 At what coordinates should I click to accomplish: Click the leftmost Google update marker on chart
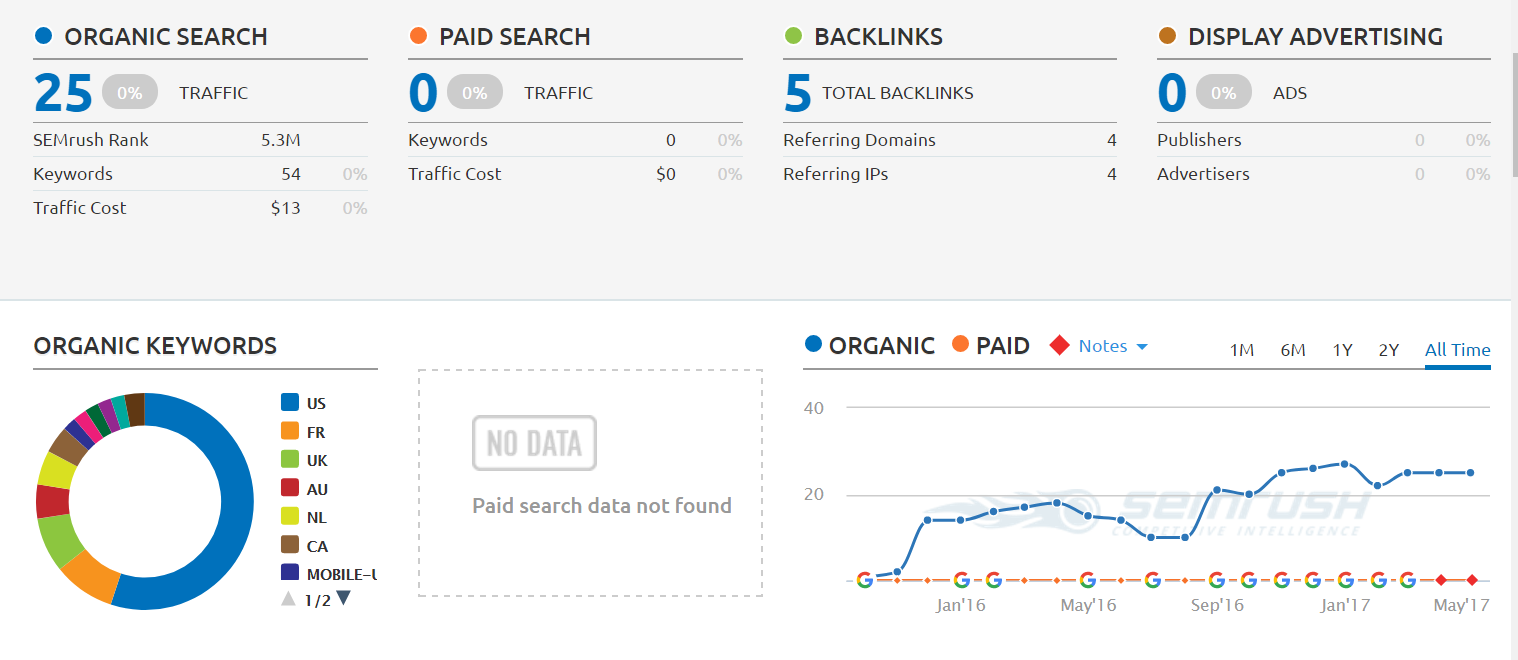coord(865,580)
